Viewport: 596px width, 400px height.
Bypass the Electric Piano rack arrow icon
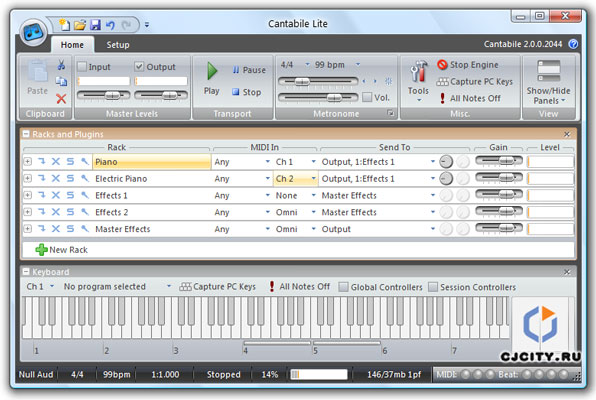tap(41, 178)
